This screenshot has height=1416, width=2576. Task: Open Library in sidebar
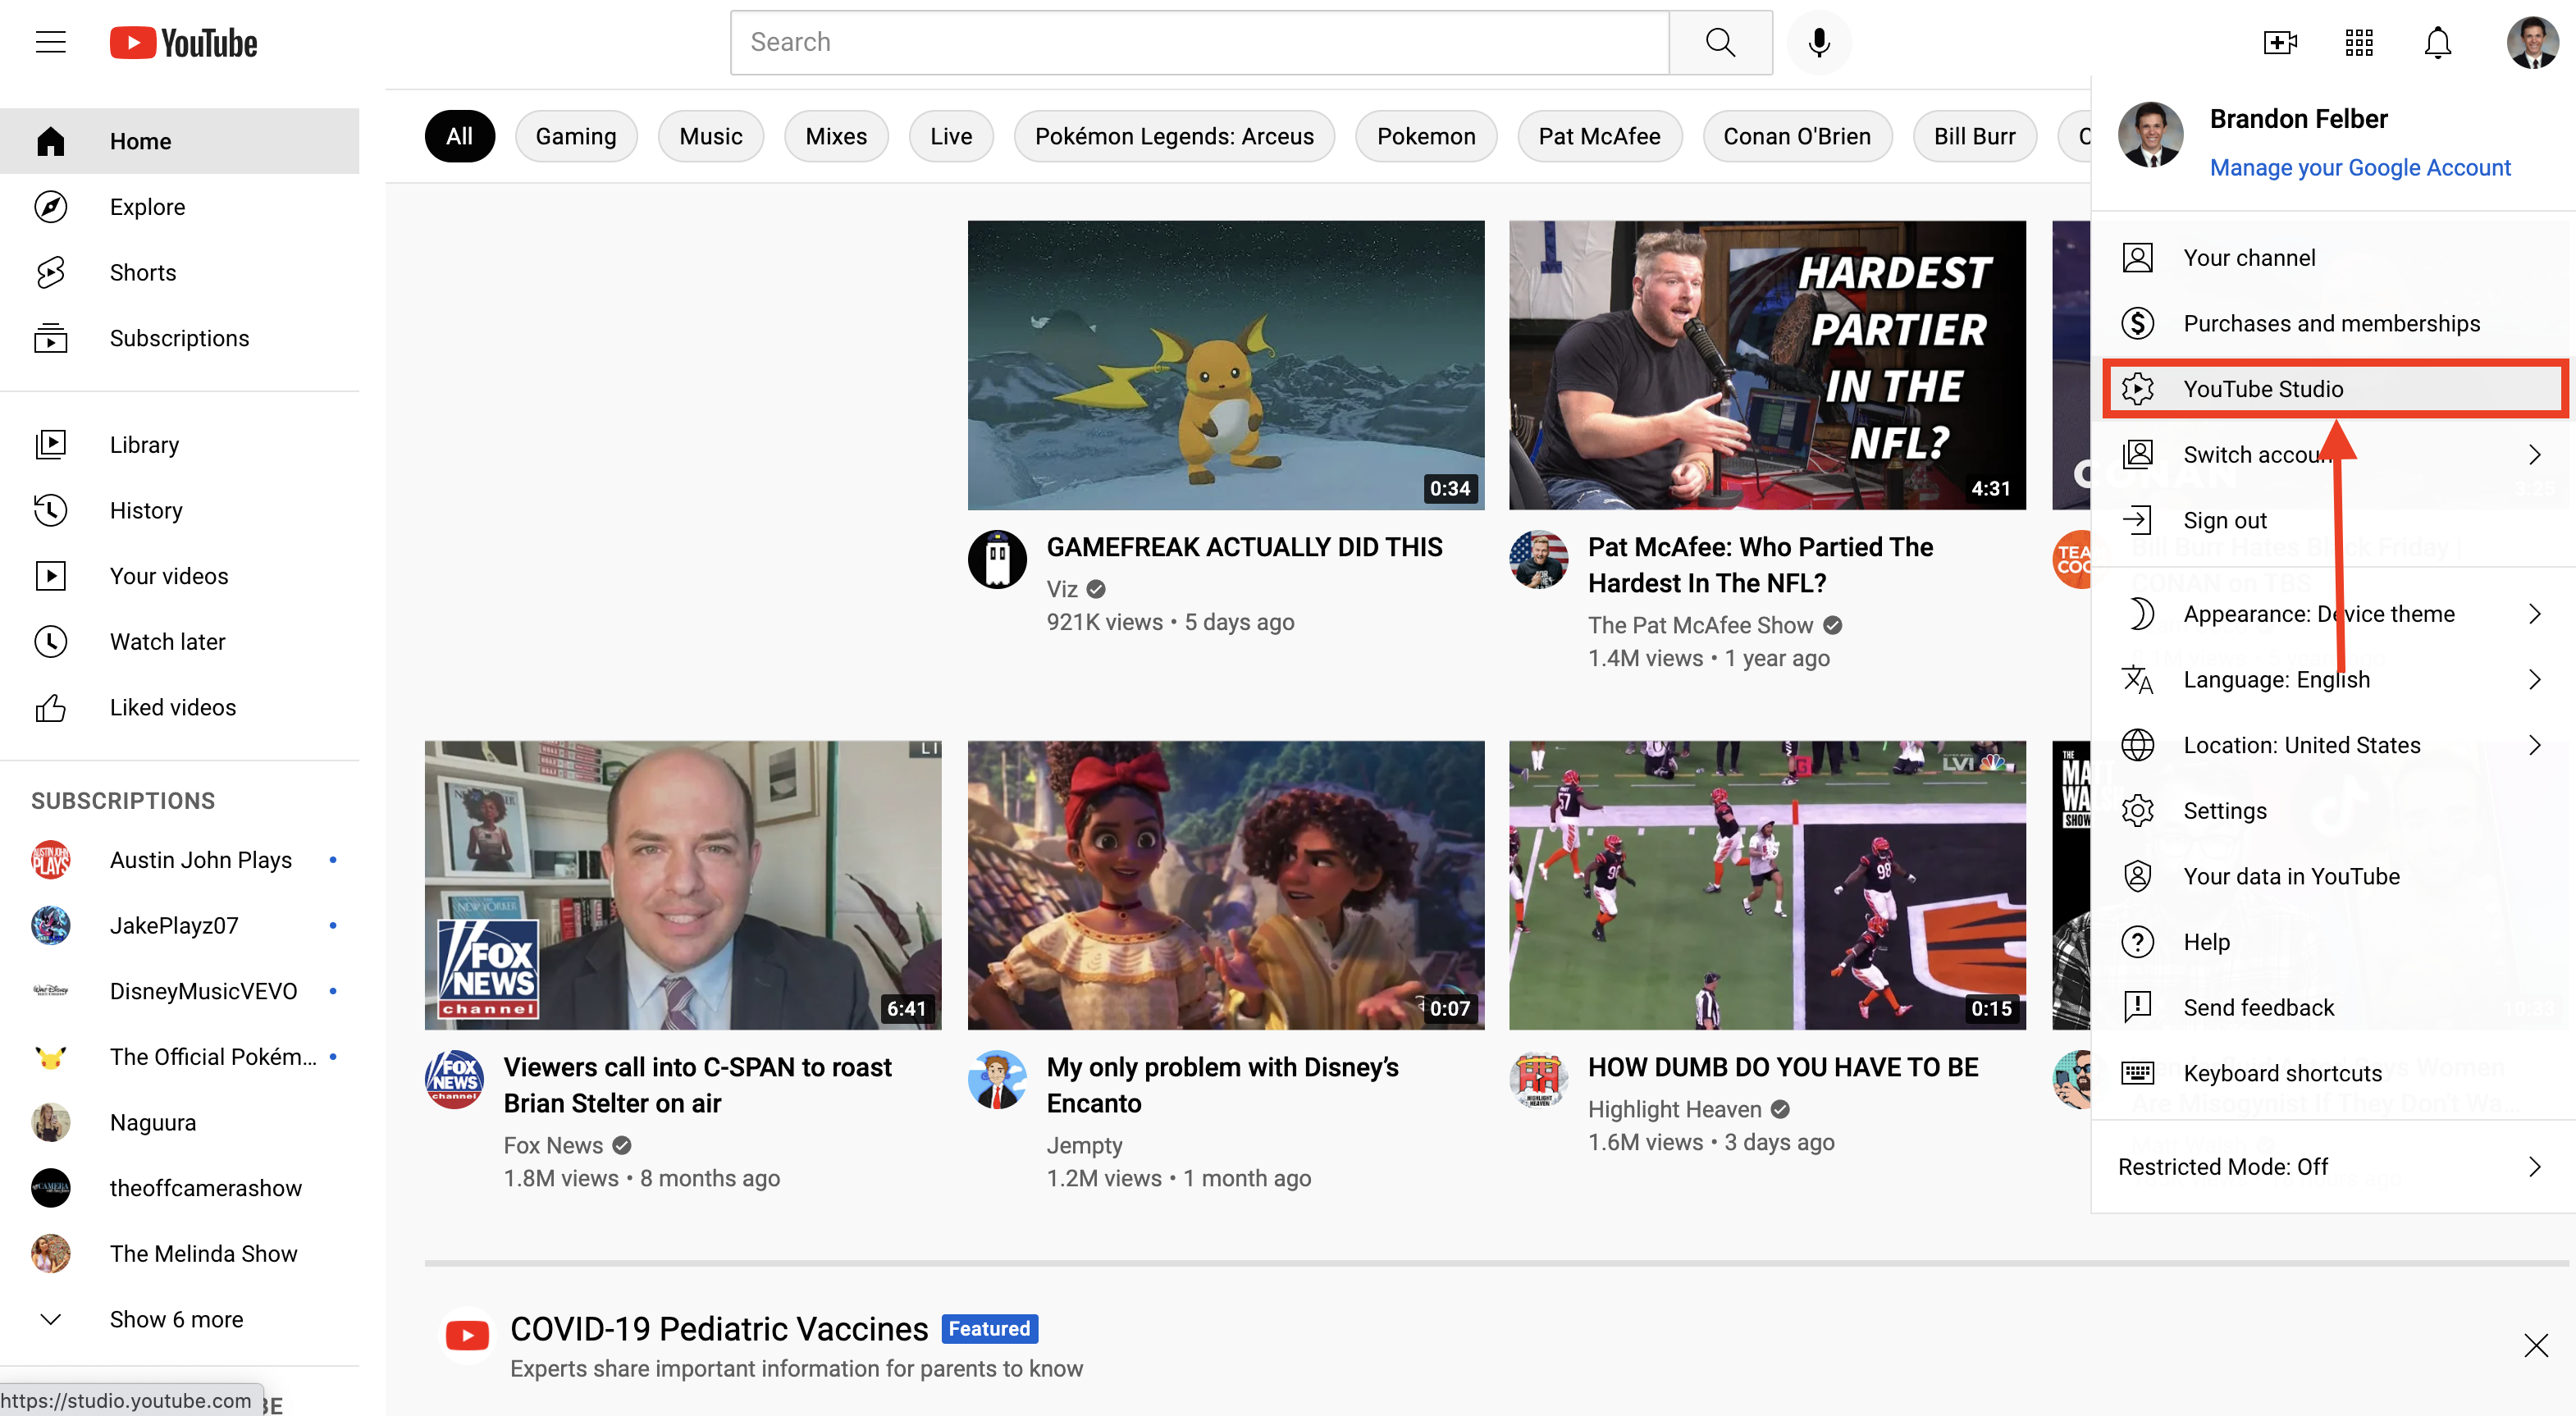(180, 444)
